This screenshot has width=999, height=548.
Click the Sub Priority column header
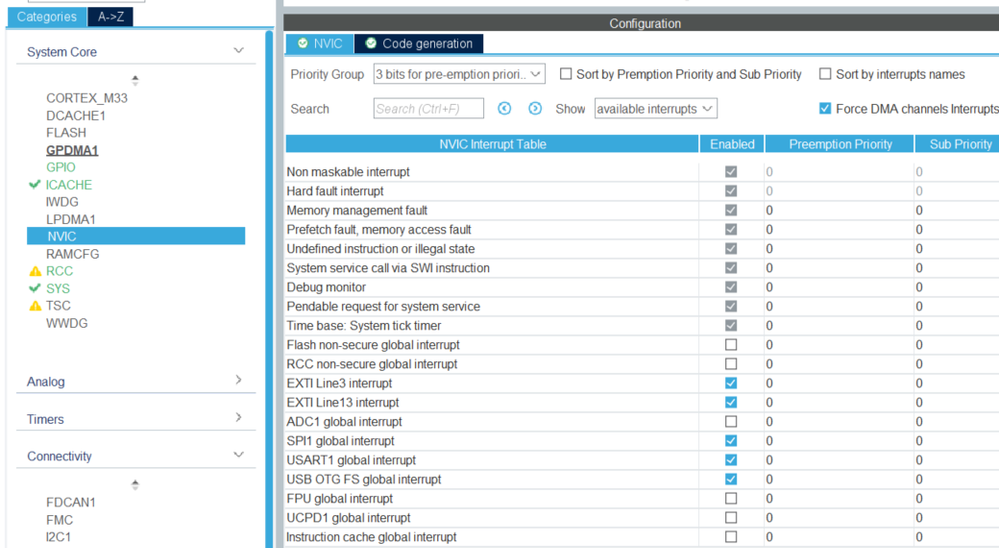(x=957, y=144)
